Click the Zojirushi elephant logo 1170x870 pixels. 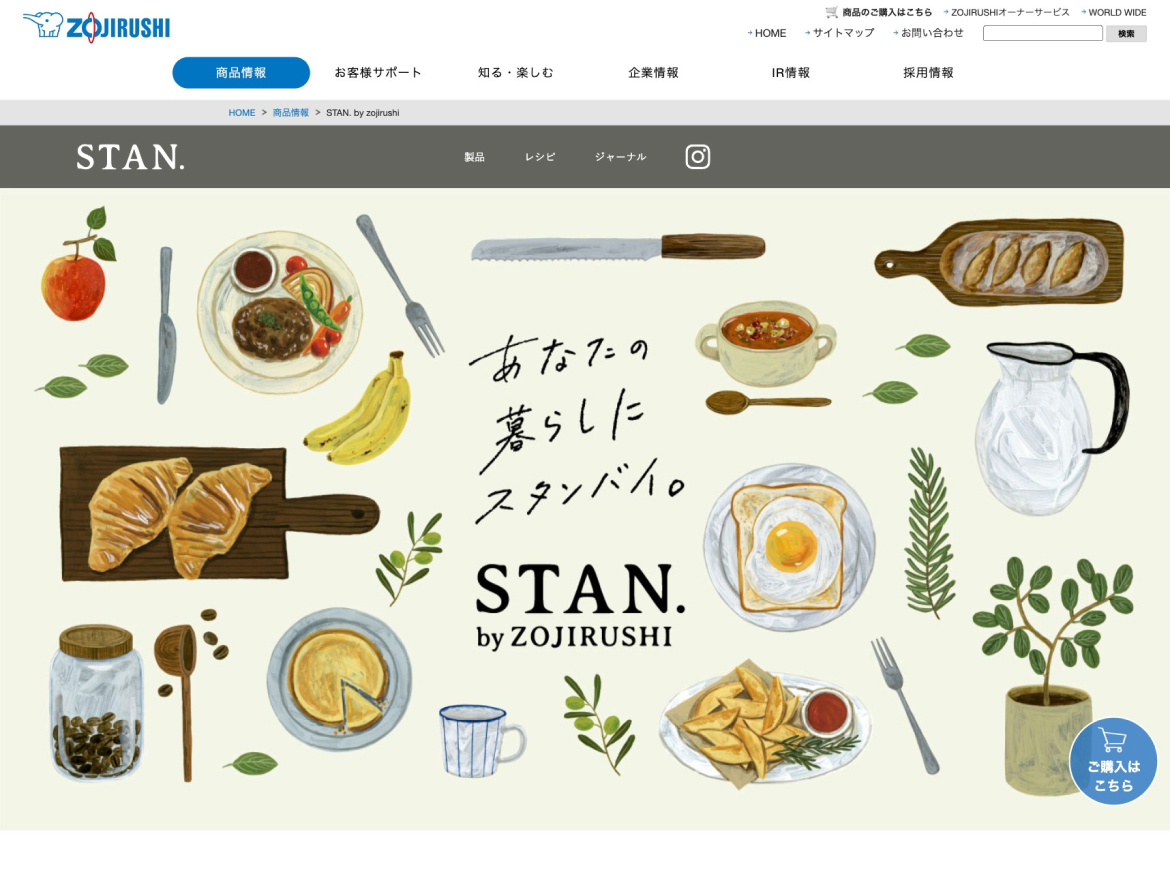pyautogui.click(x=96, y=28)
